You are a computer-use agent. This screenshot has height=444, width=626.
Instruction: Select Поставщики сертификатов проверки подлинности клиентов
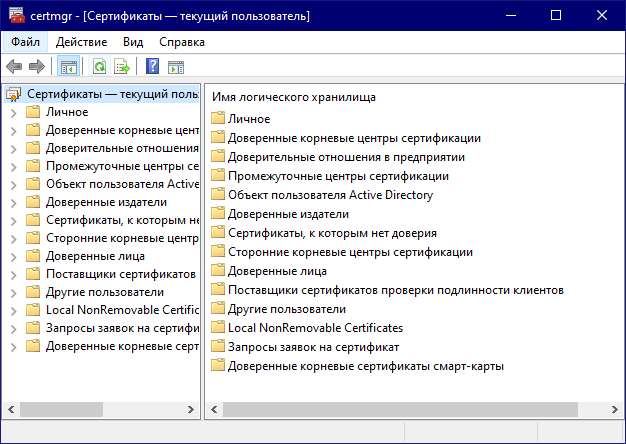click(396, 290)
